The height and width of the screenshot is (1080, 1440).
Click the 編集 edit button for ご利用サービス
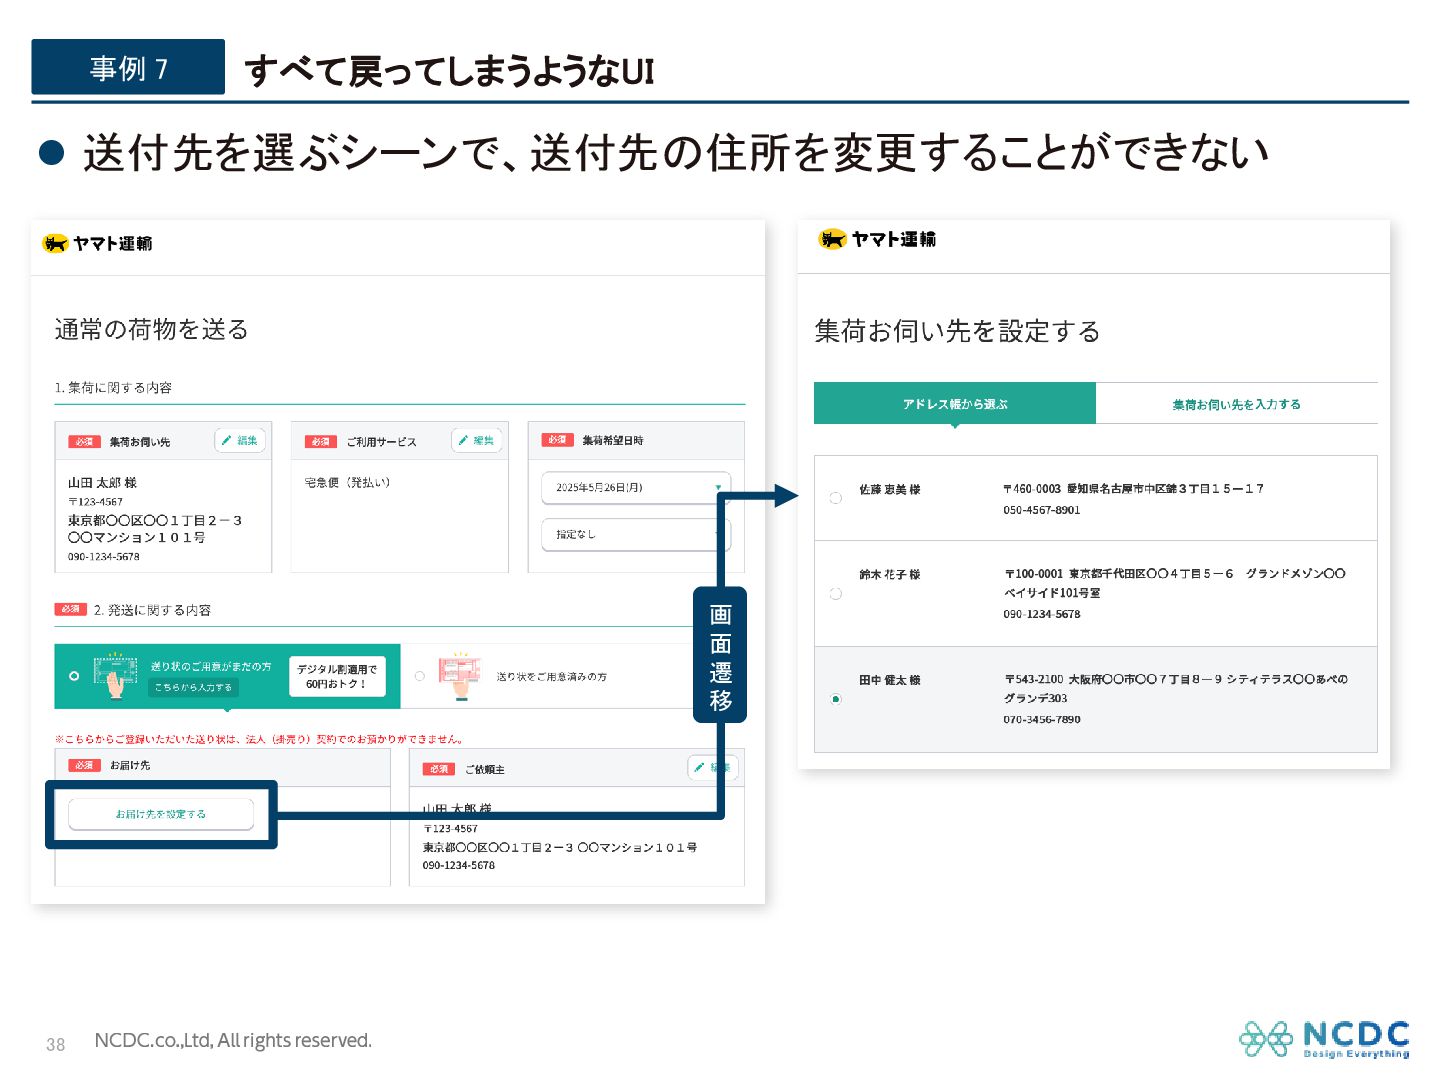[476, 441]
